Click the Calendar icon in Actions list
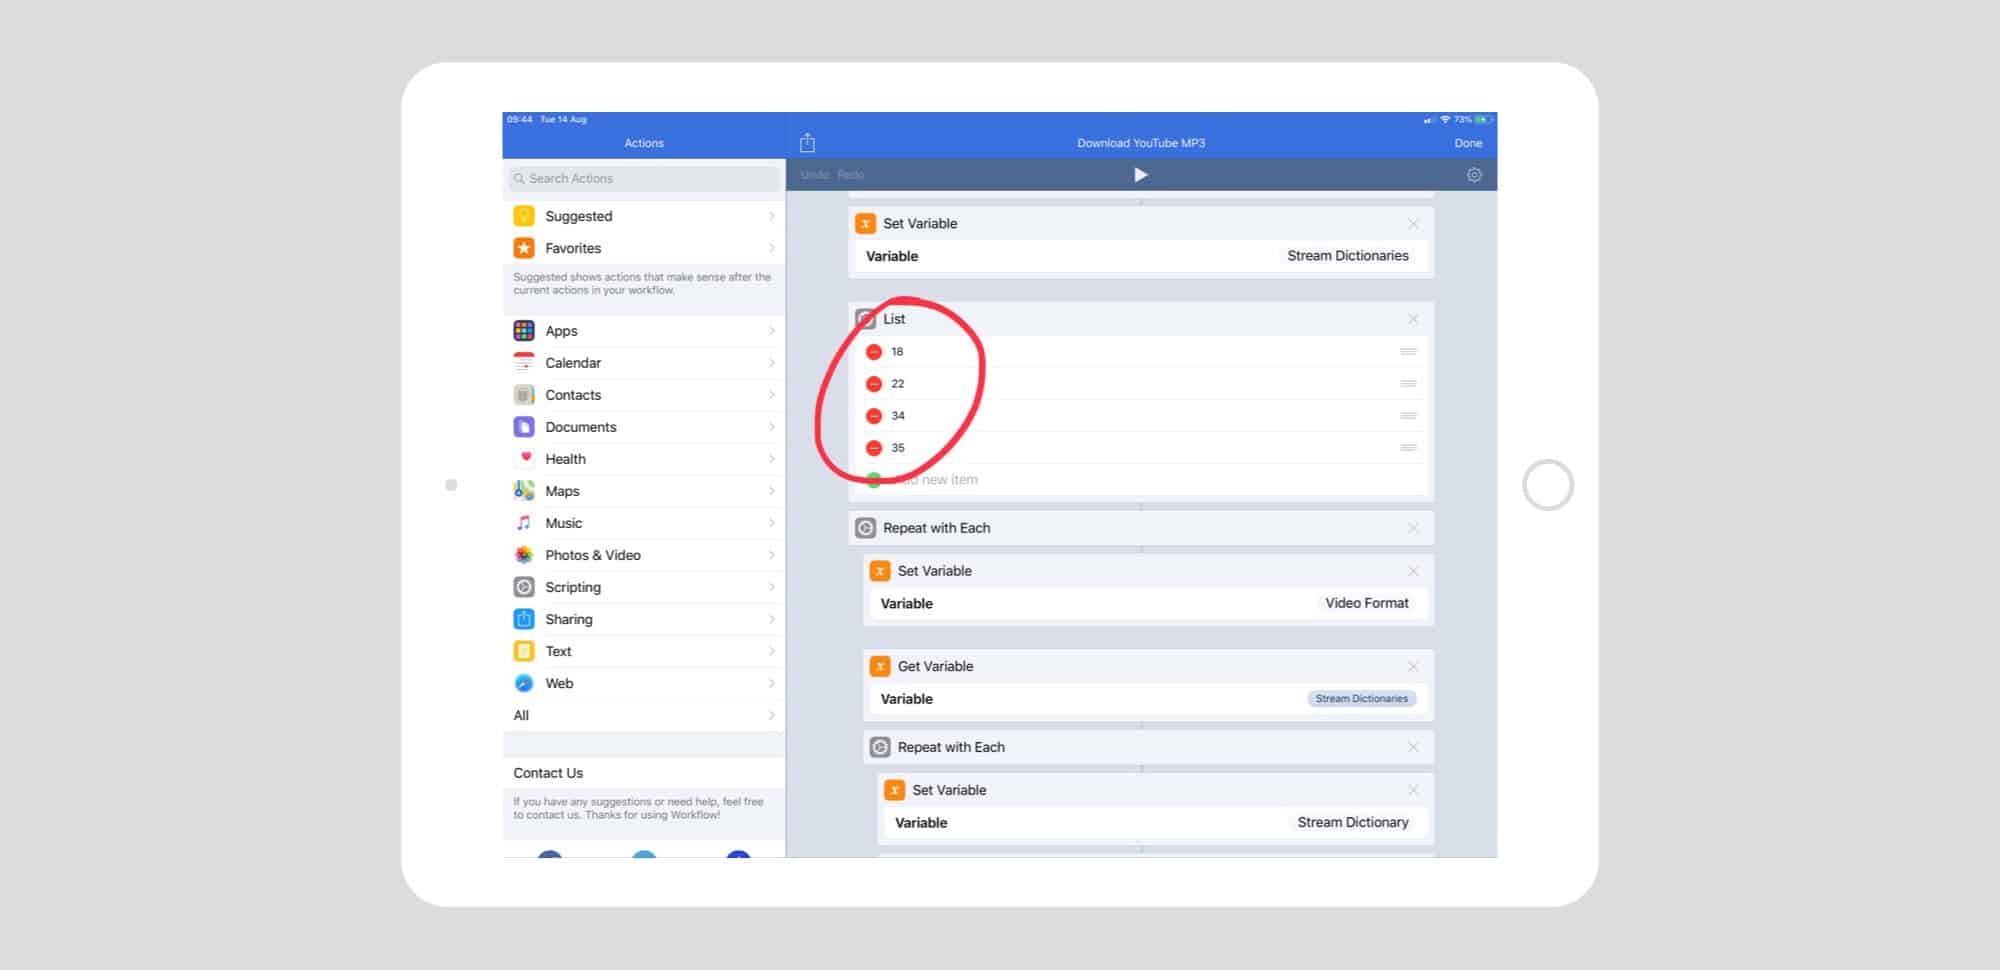 (x=524, y=363)
